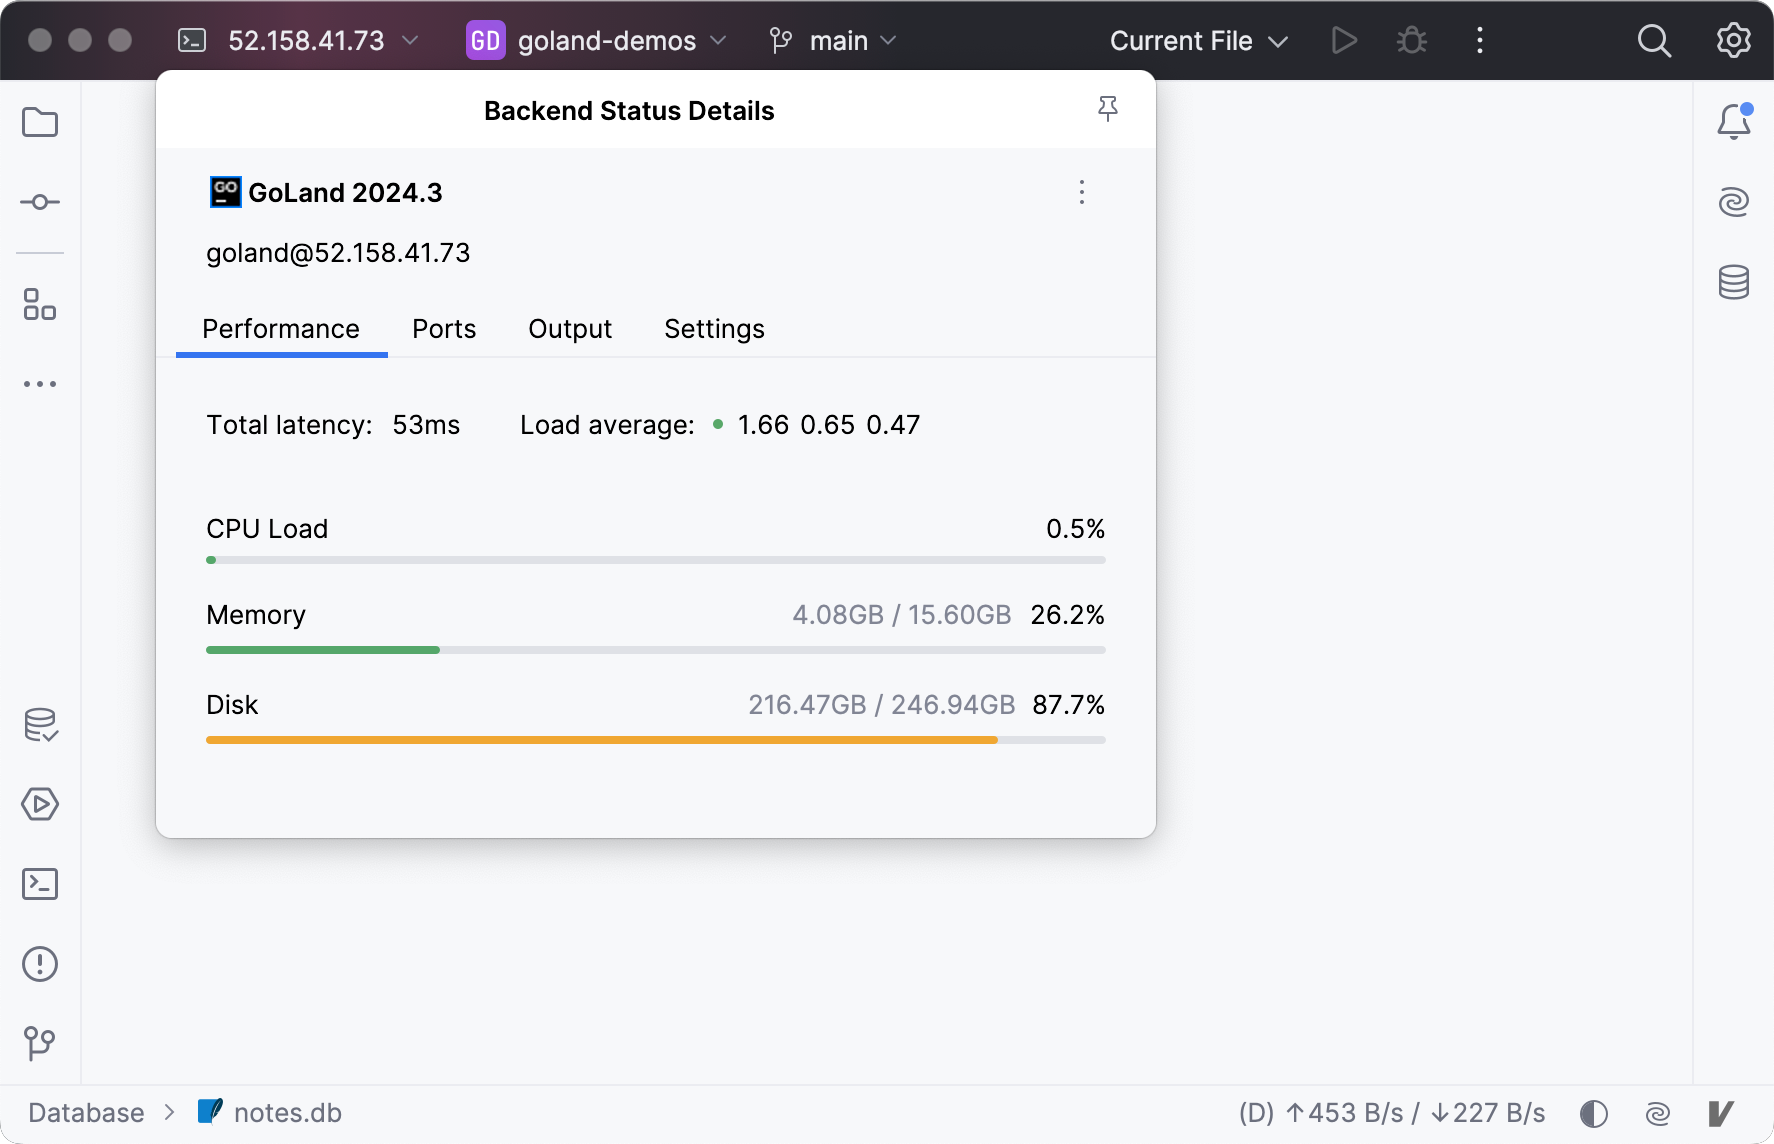This screenshot has height=1144, width=1774.
Task: Click notes.db in the breadcrumb bar
Action: click(287, 1113)
